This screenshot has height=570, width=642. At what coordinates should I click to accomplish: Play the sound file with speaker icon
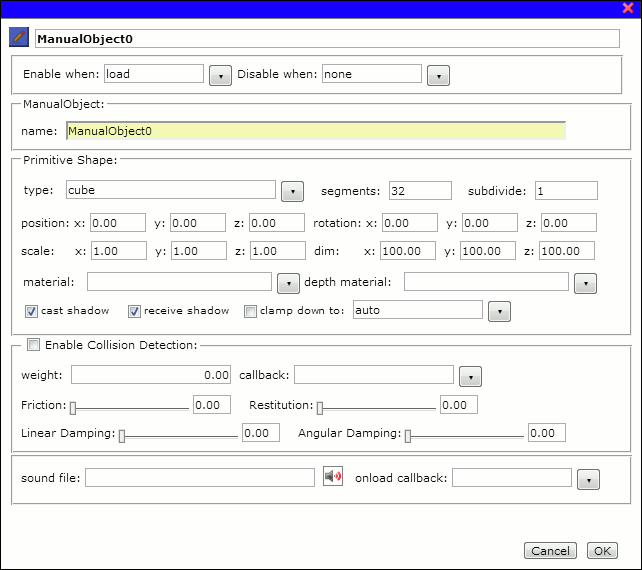click(x=333, y=476)
